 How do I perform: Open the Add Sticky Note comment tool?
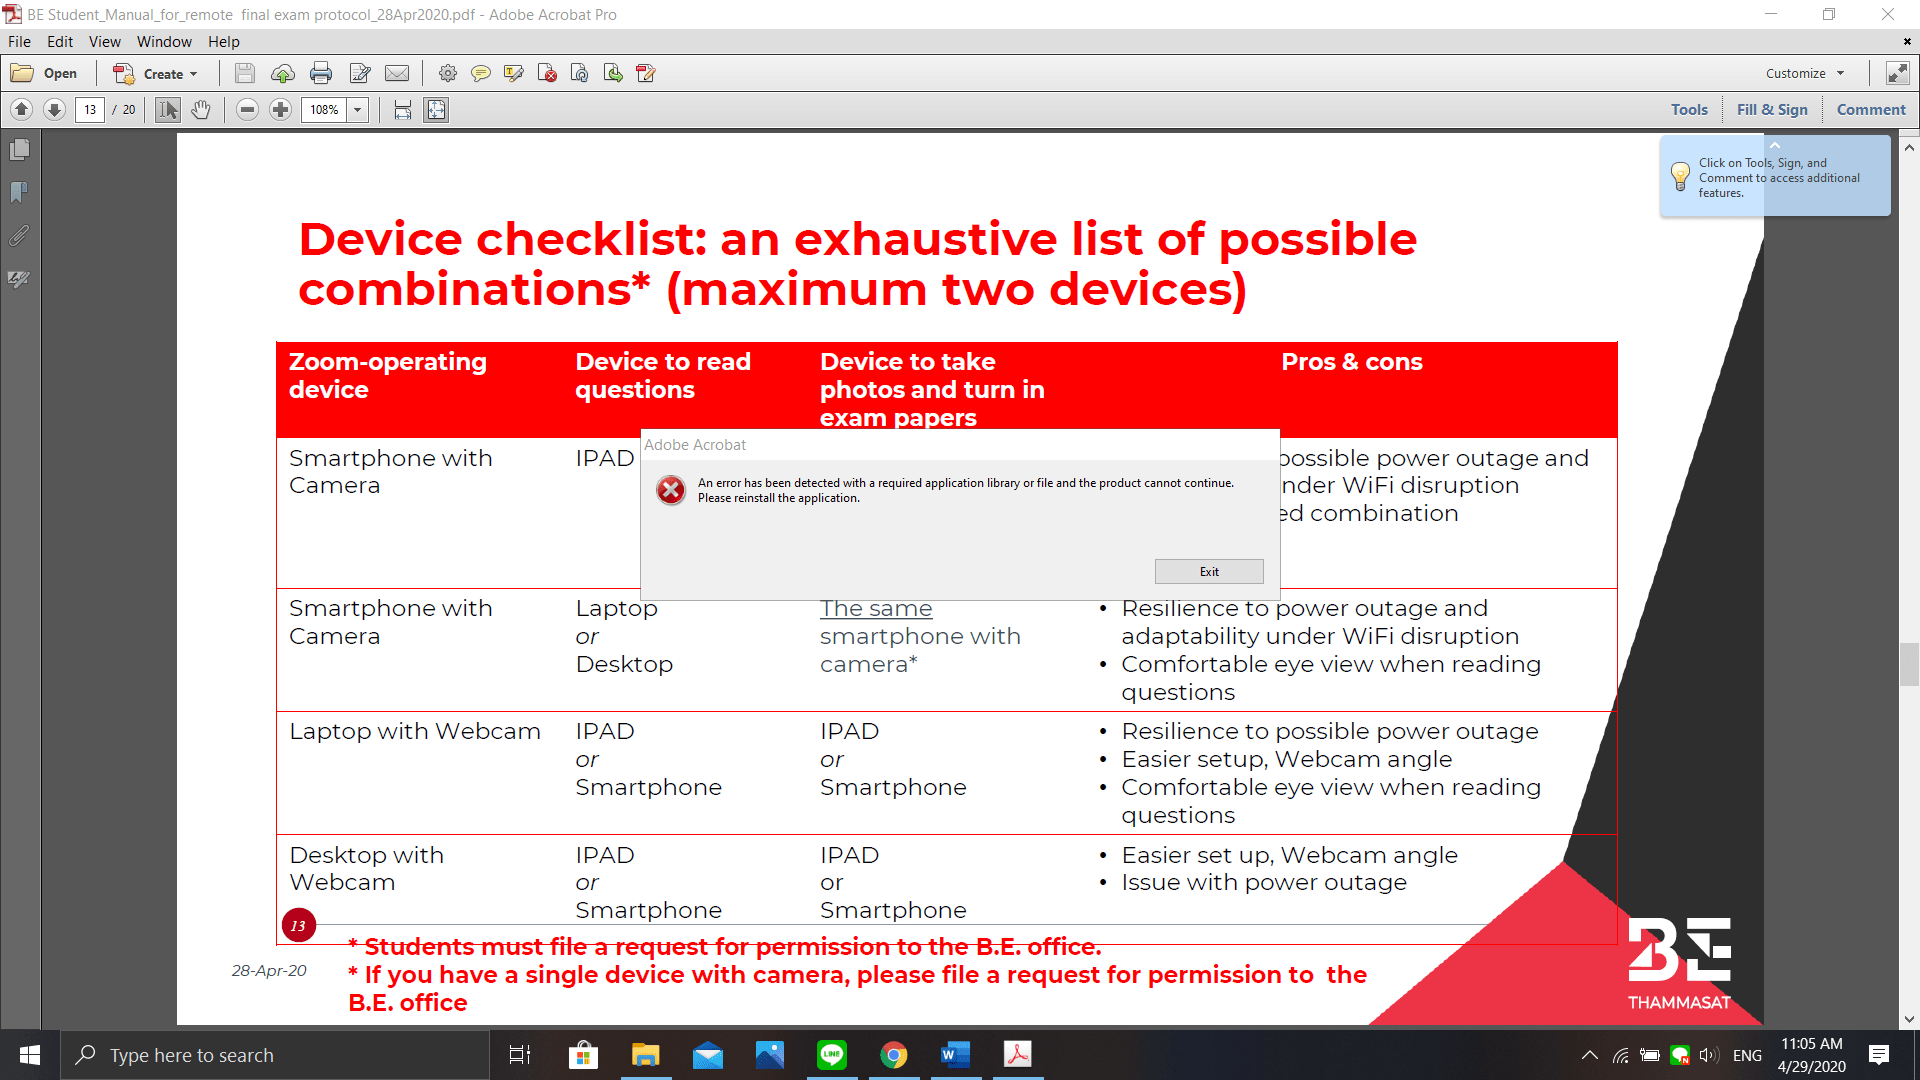[x=481, y=73]
